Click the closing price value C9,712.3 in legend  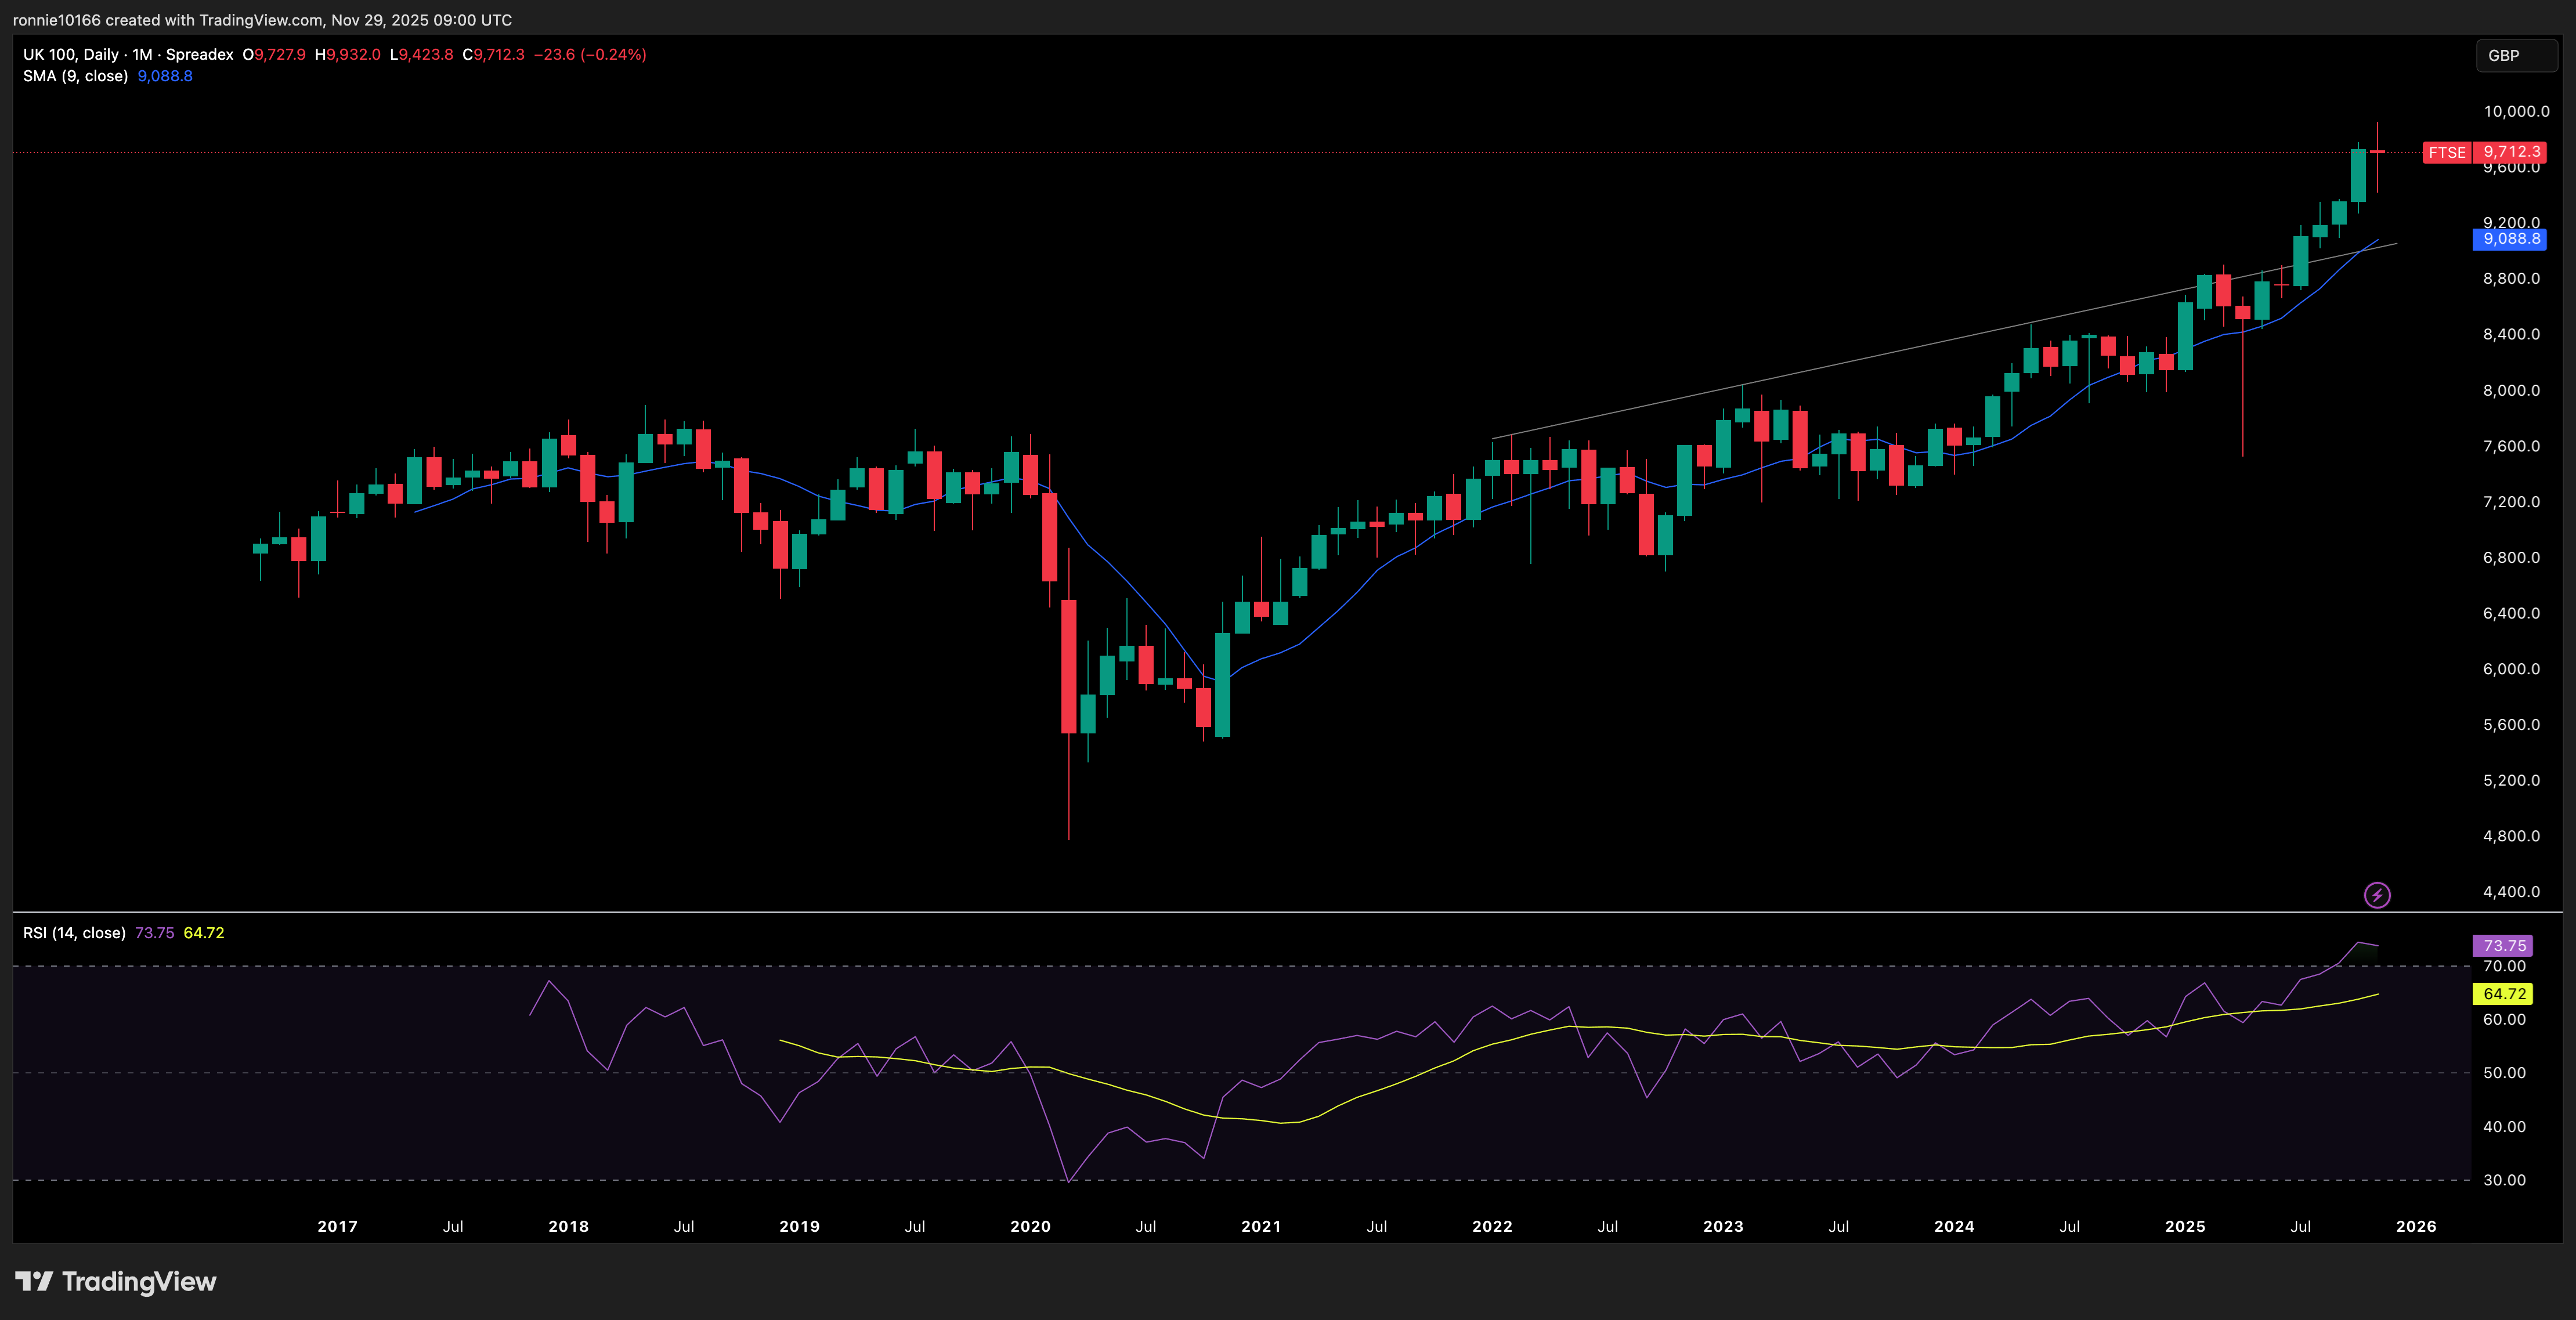click(493, 55)
